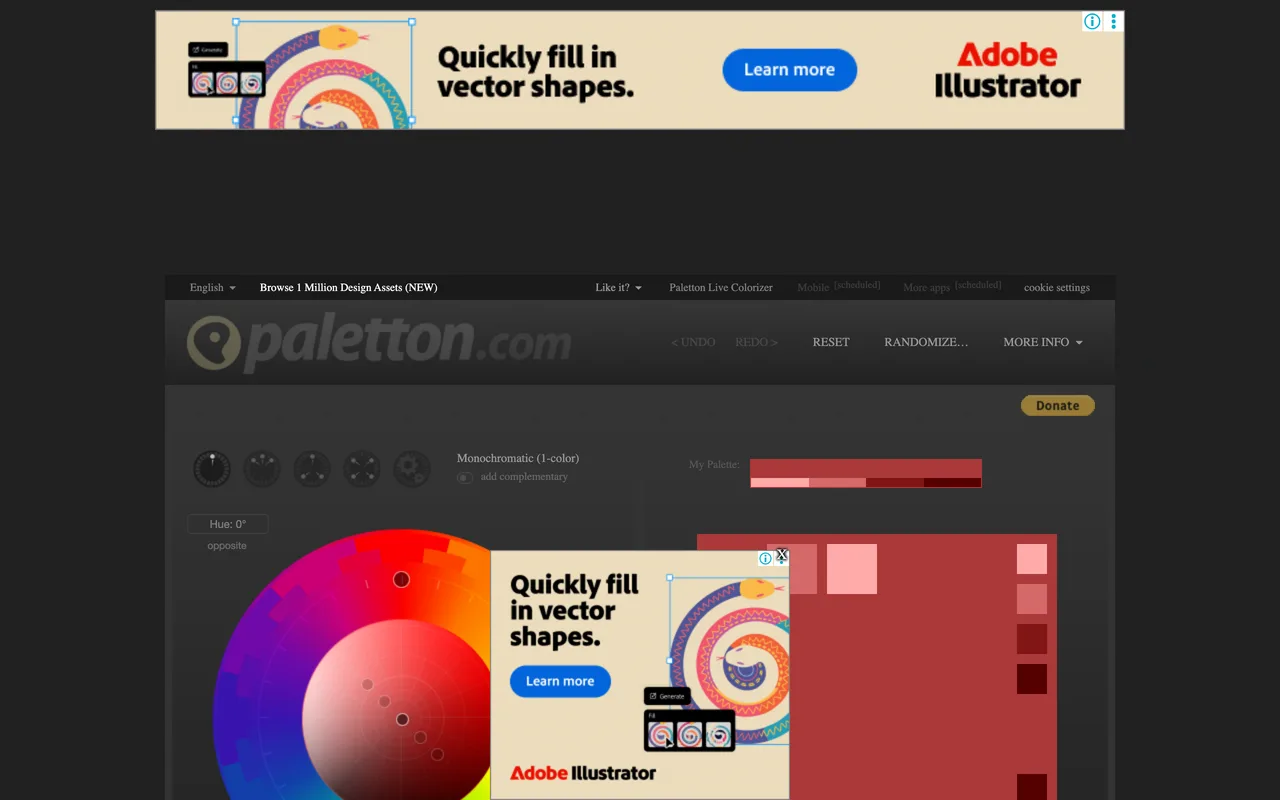Click the Mobile scheduled link
1280x800 pixels.
coord(839,286)
